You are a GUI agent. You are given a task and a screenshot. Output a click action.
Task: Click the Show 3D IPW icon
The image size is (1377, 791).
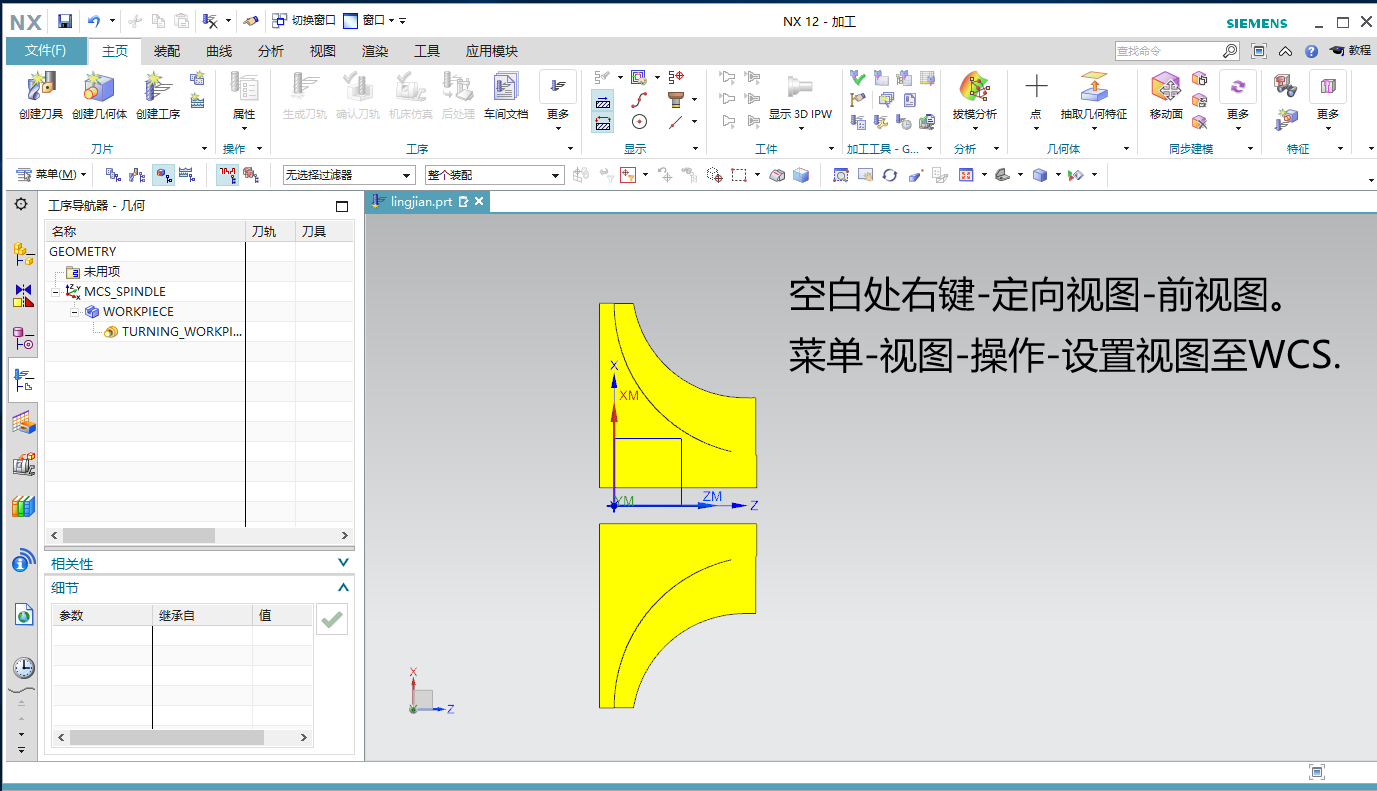tap(800, 88)
